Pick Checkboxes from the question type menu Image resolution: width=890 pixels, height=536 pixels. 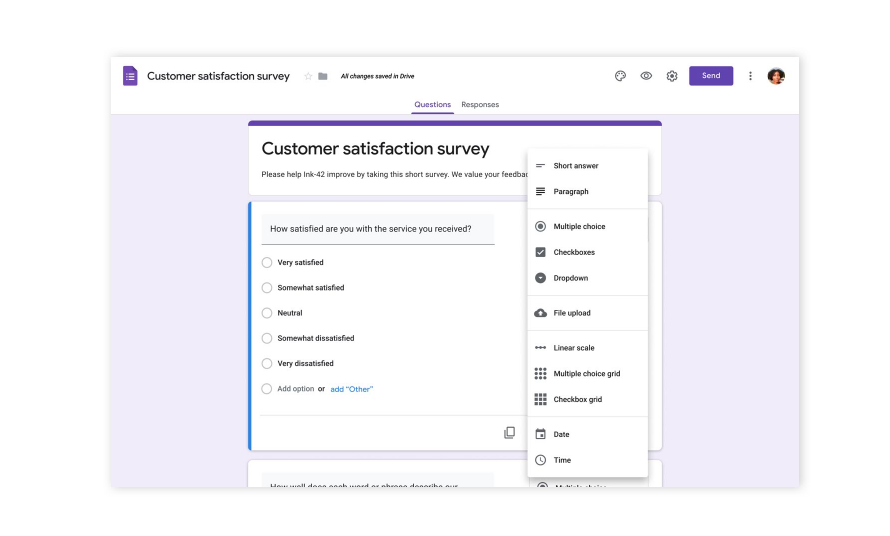click(x=573, y=252)
